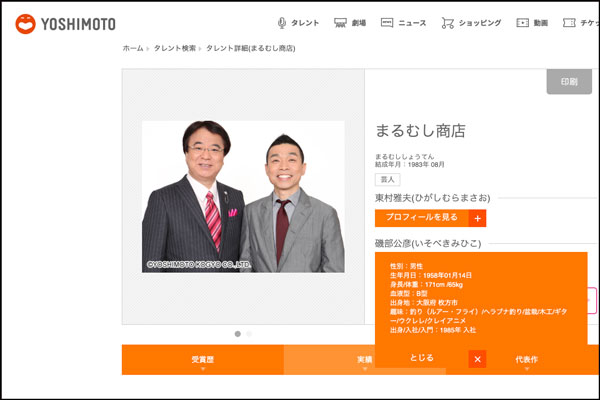Click the line 出身/入社/入門：1985年 入社

pyautogui.click(x=433, y=330)
